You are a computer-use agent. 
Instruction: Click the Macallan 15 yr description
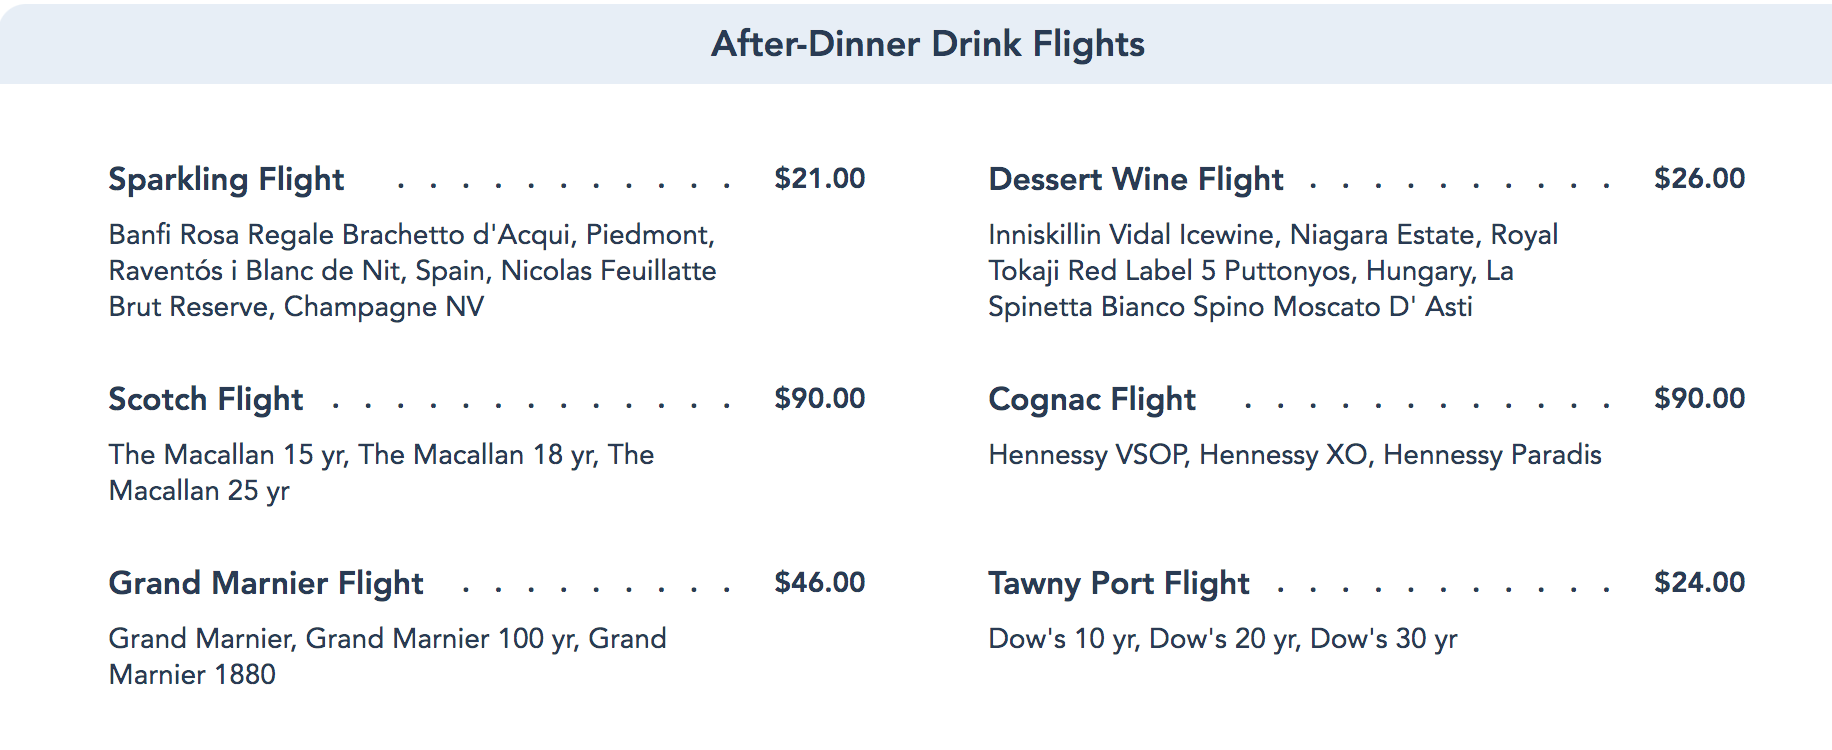click(380, 472)
